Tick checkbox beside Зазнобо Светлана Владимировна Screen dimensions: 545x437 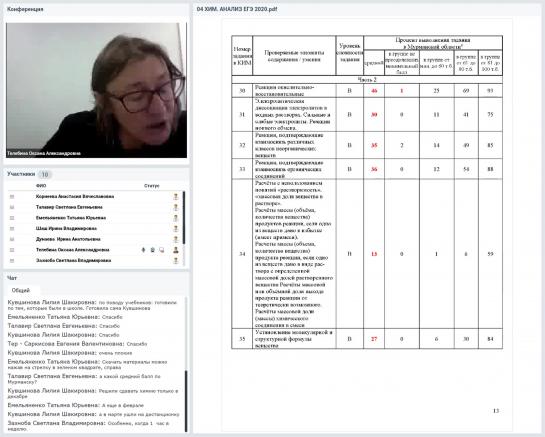pyautogui.click(x=12, y=260)
